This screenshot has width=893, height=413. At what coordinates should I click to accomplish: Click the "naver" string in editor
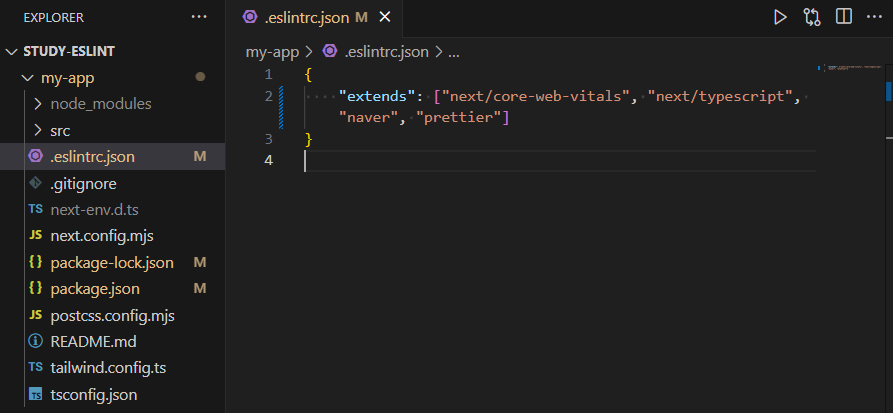click(x=368, y=118)
